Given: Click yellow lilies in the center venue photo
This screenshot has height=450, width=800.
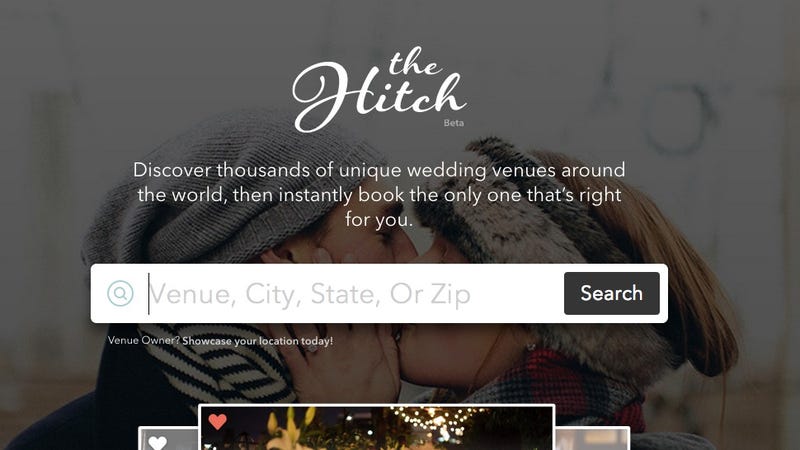Looking at the screenshot, I should (290, 431).
